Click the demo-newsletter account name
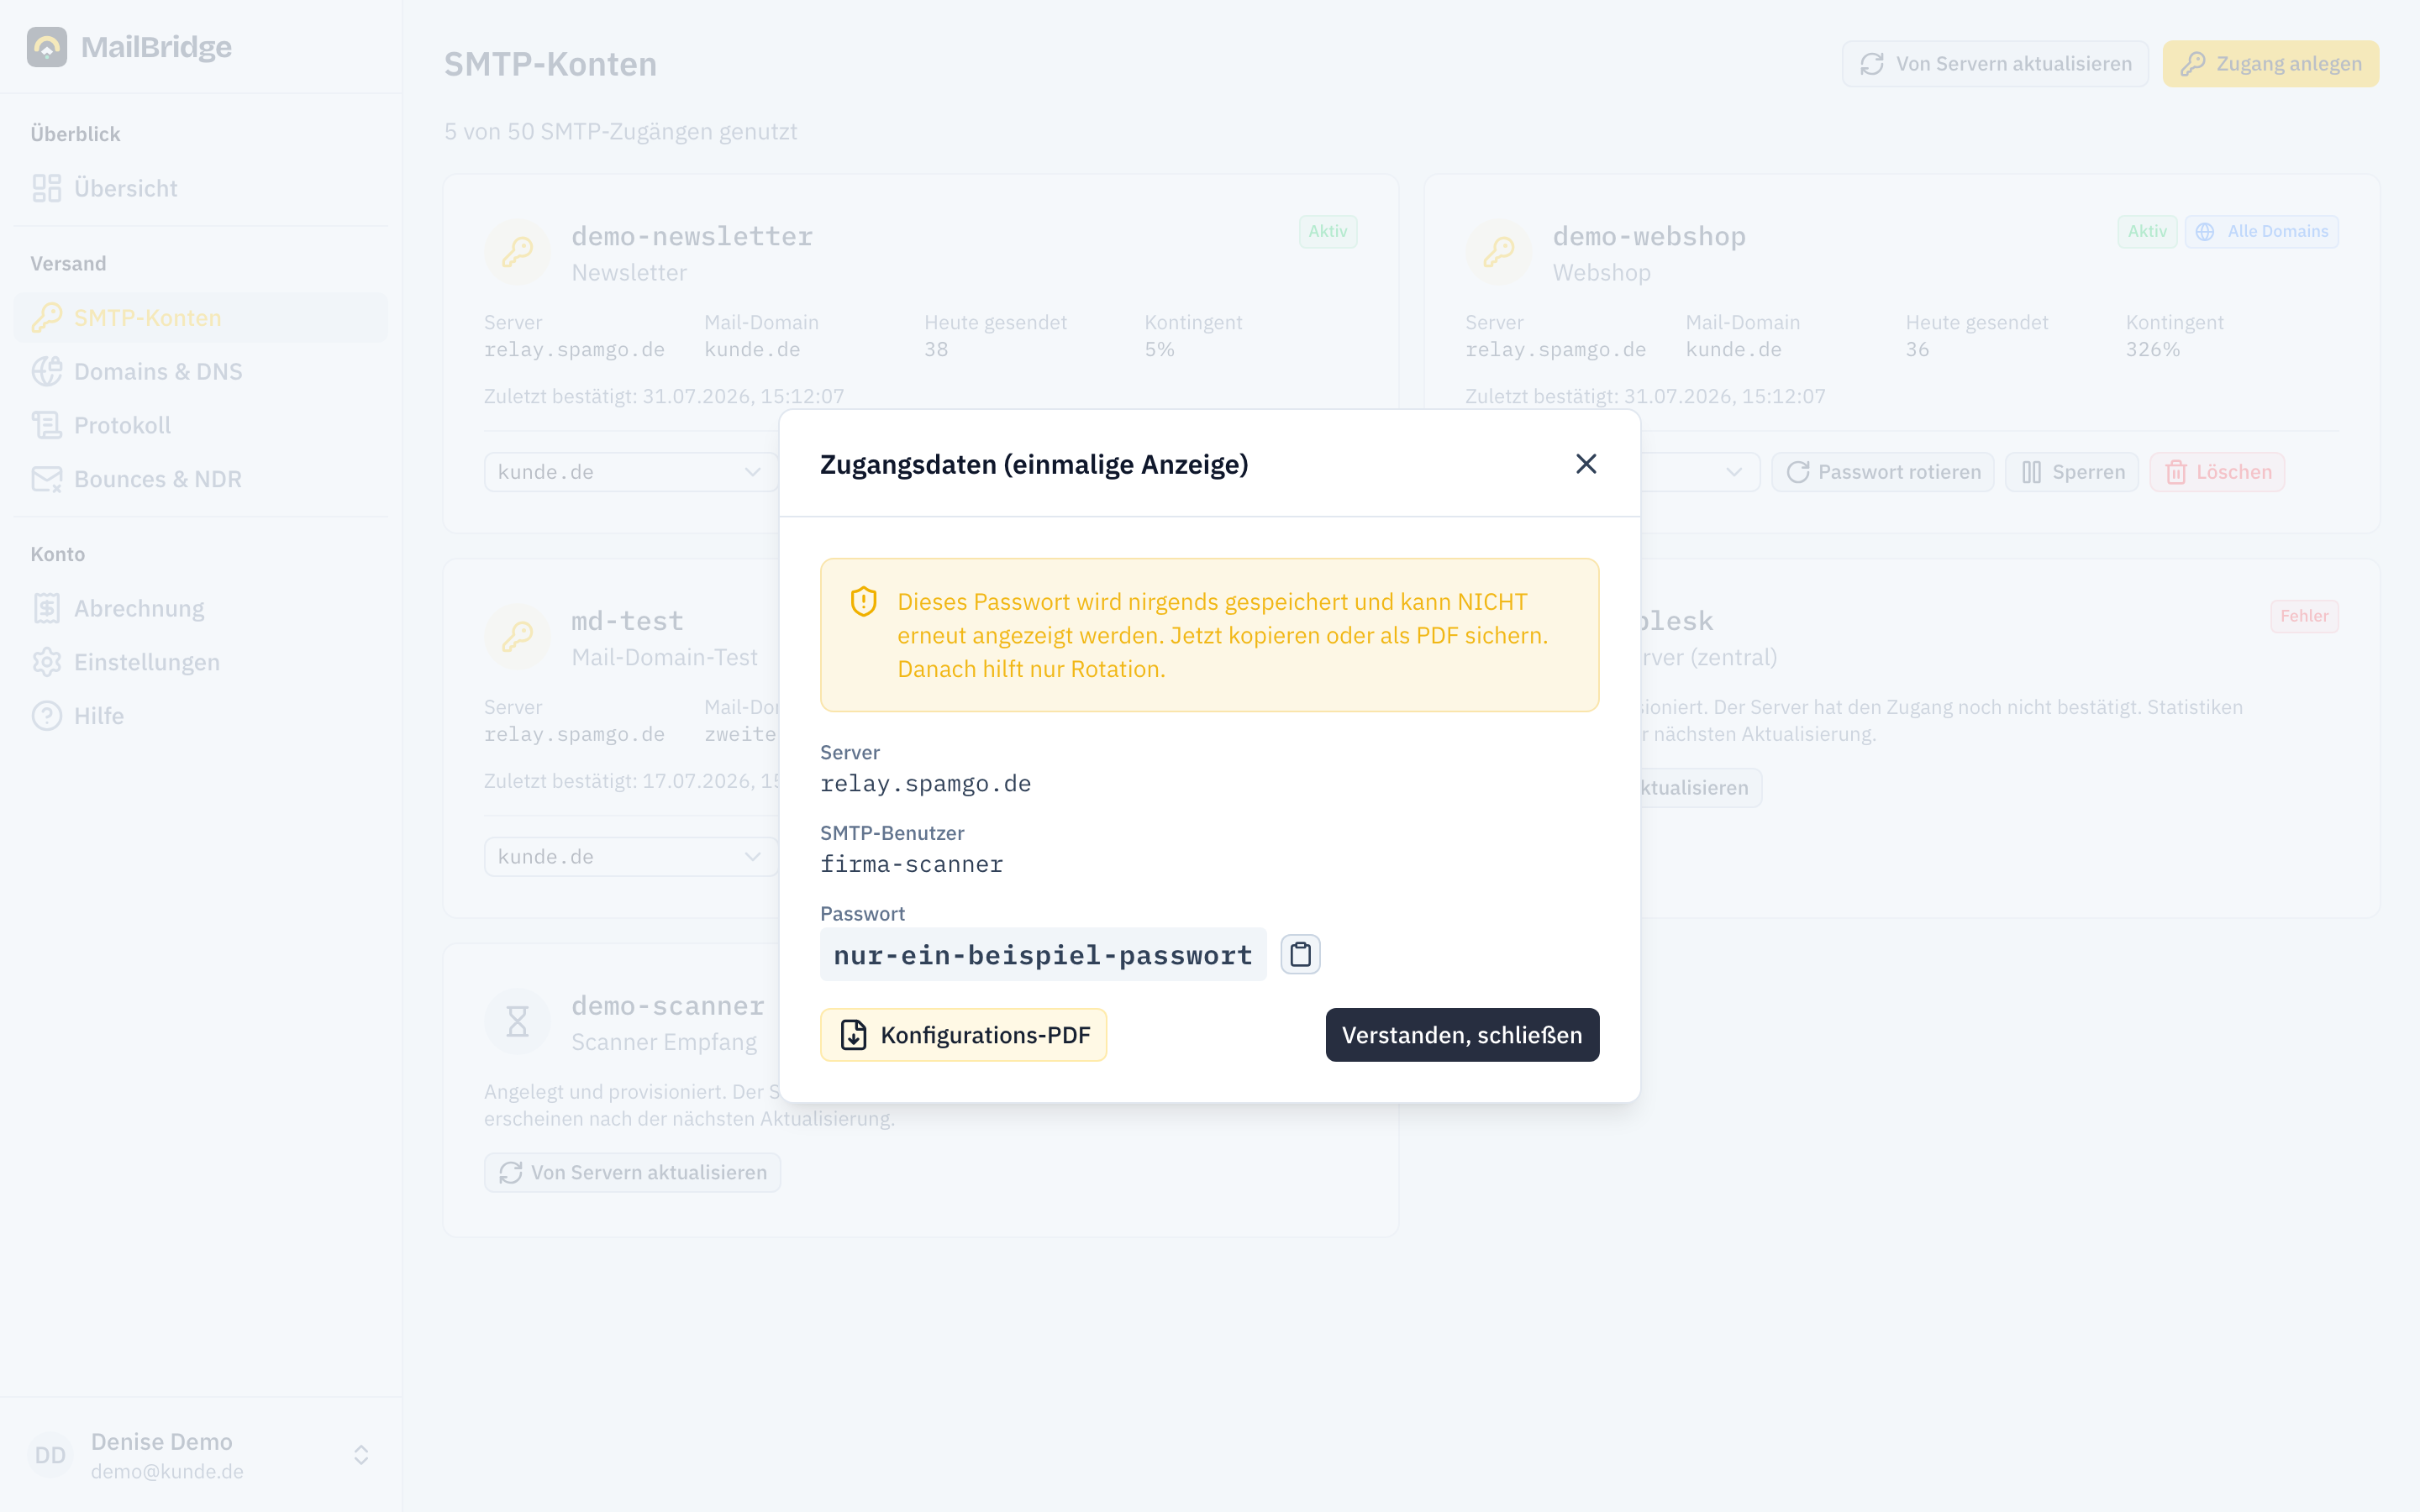Screen dimensions: 2420x1512 pyautogui.click(x=692, y=237)
